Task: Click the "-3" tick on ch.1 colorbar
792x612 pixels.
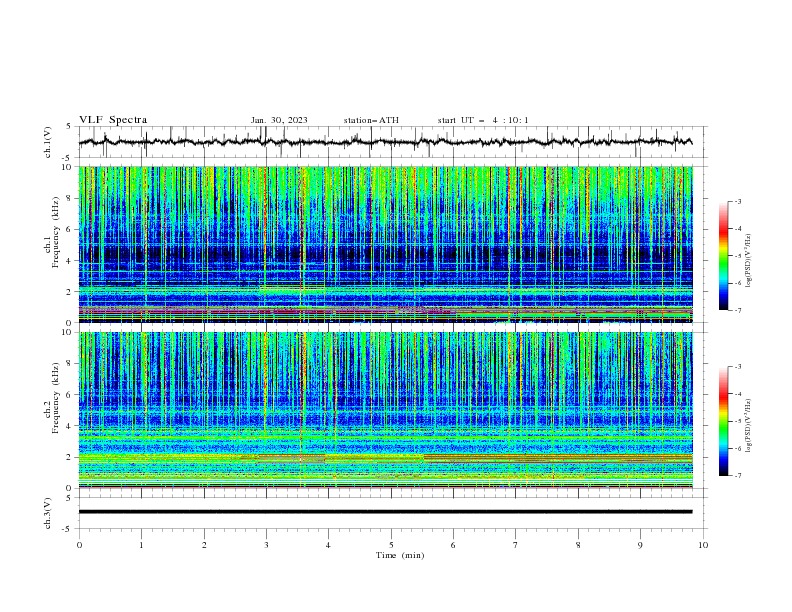Action: 738,201
